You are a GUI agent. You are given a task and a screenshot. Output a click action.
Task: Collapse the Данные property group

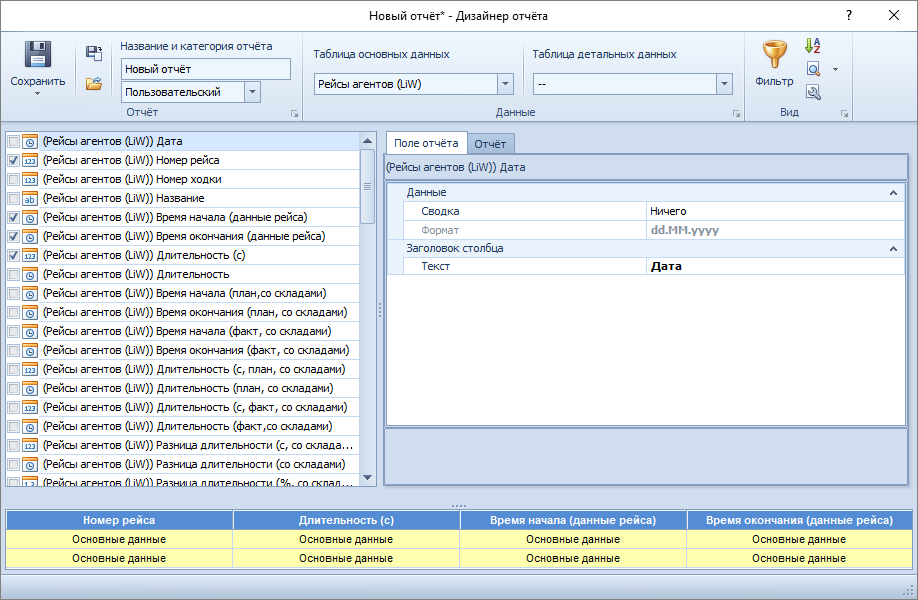[x=893, y=193]
